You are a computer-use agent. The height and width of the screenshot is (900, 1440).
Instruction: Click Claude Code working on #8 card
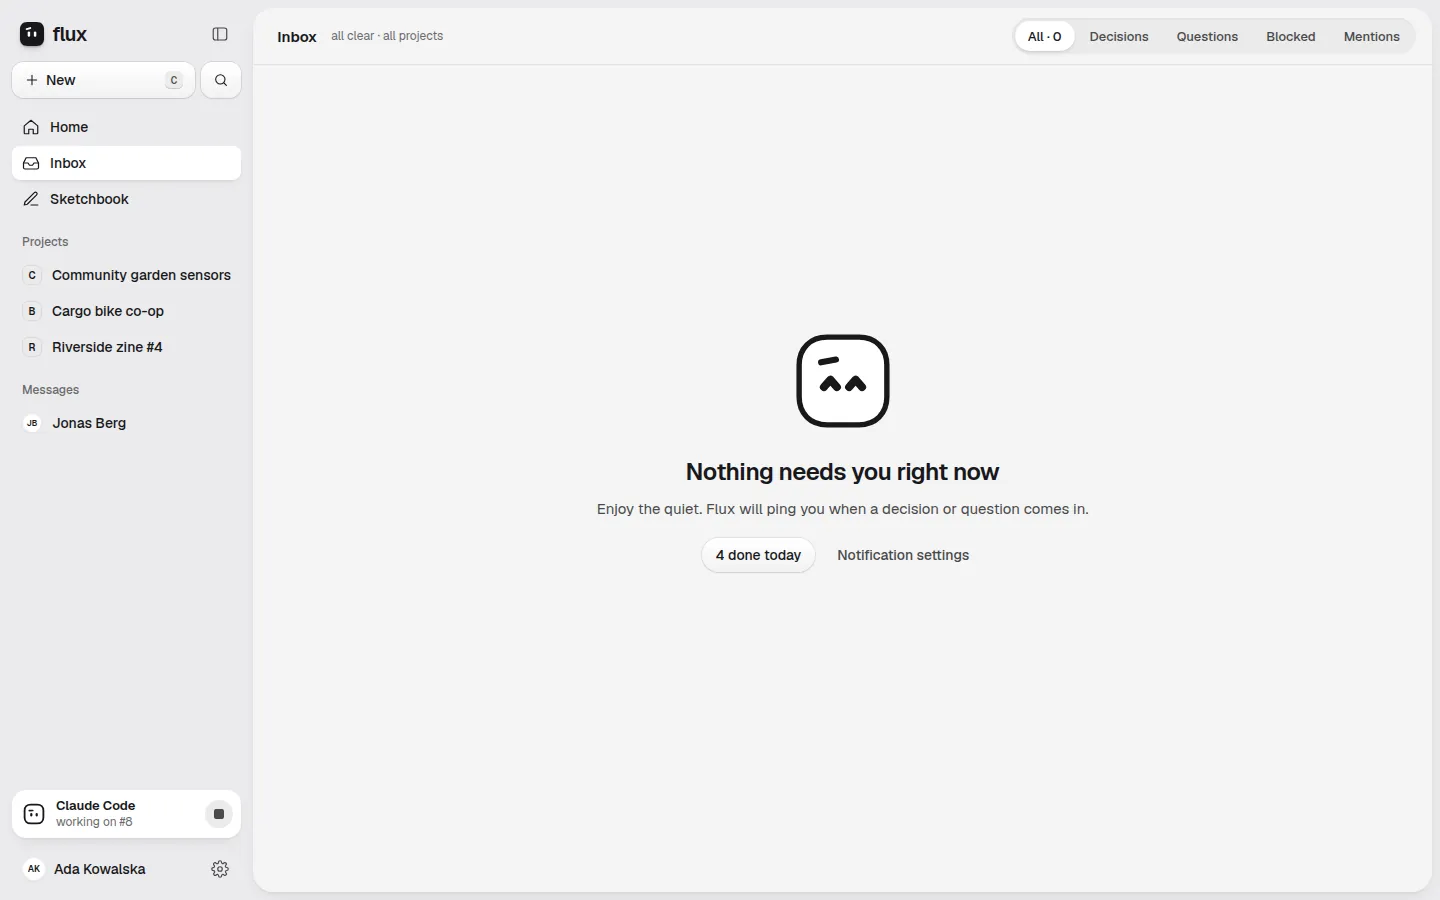(126, 814)
